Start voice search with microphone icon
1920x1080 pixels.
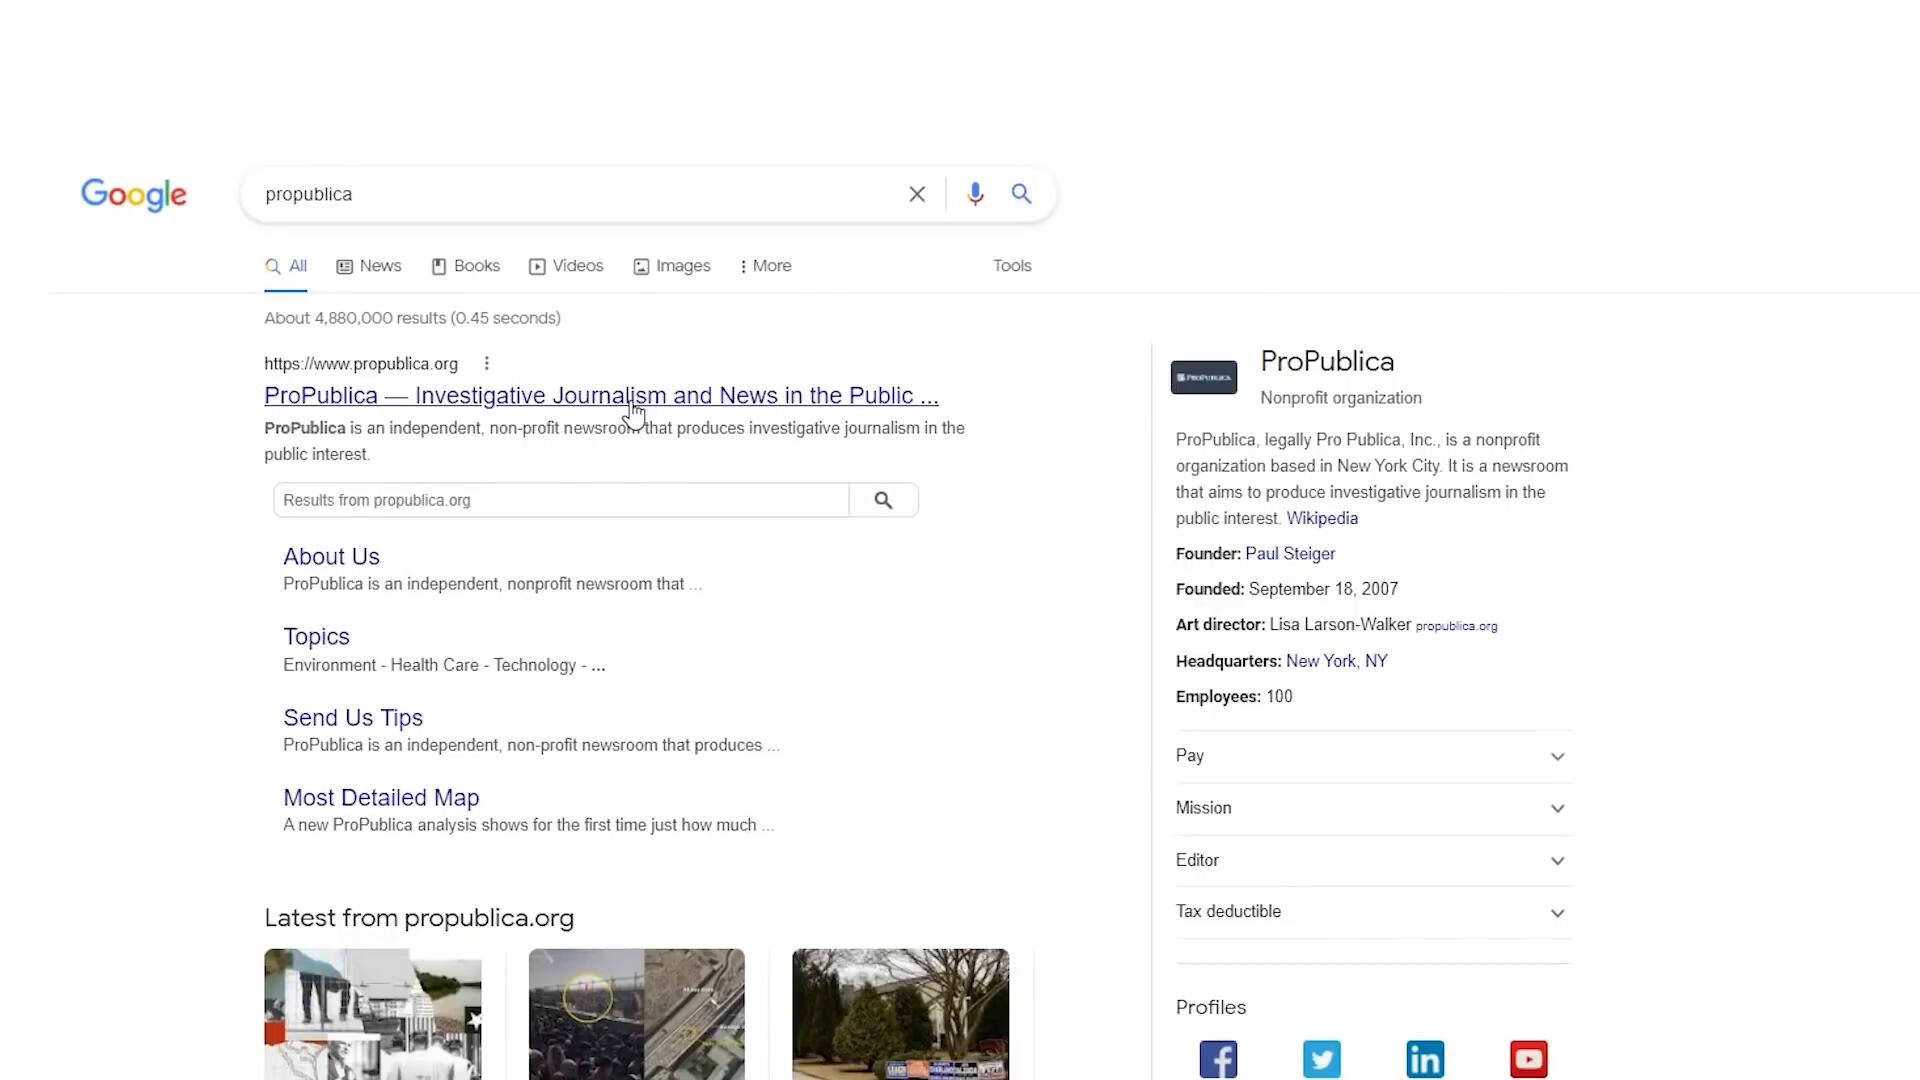[975, 194]
